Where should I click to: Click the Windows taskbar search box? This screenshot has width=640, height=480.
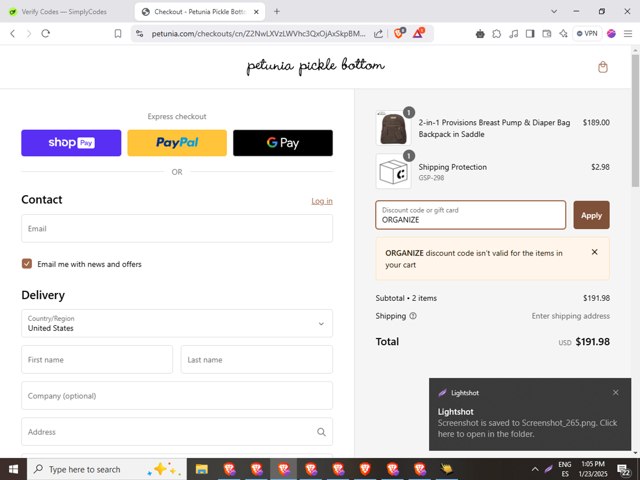click(107, 469)
